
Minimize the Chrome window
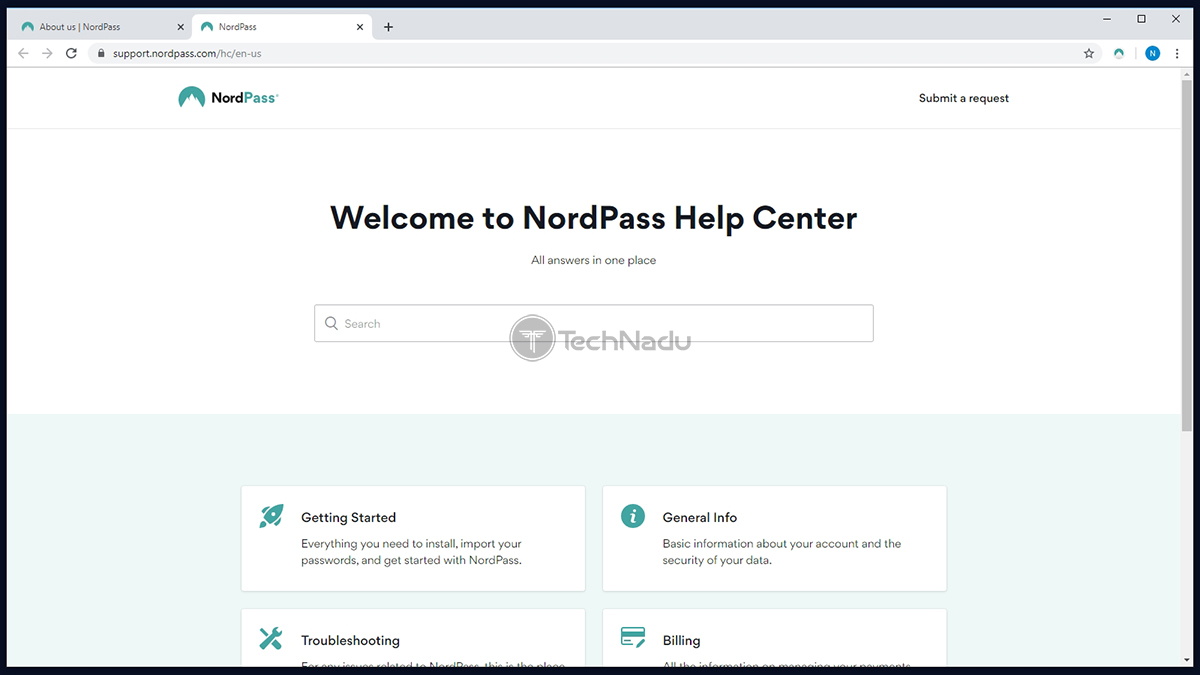pyautogui.click(x=1108, y=18)
